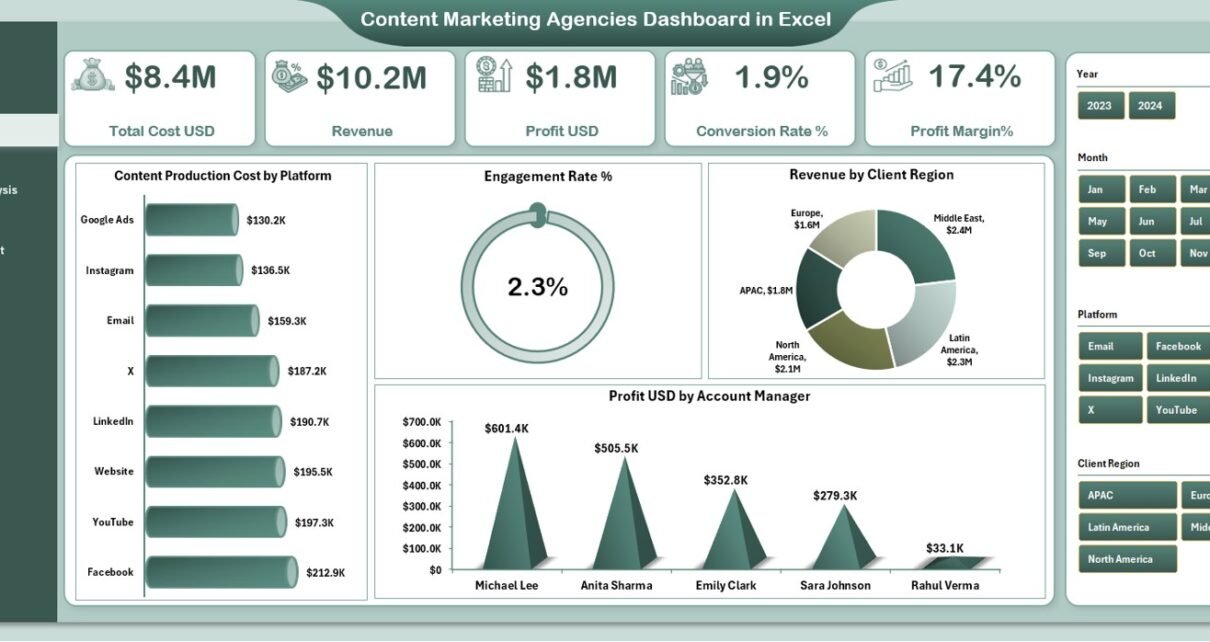Click the Conversion Rate funnel icon
This screenshot has height=642, width=1210.
(690, 76)
